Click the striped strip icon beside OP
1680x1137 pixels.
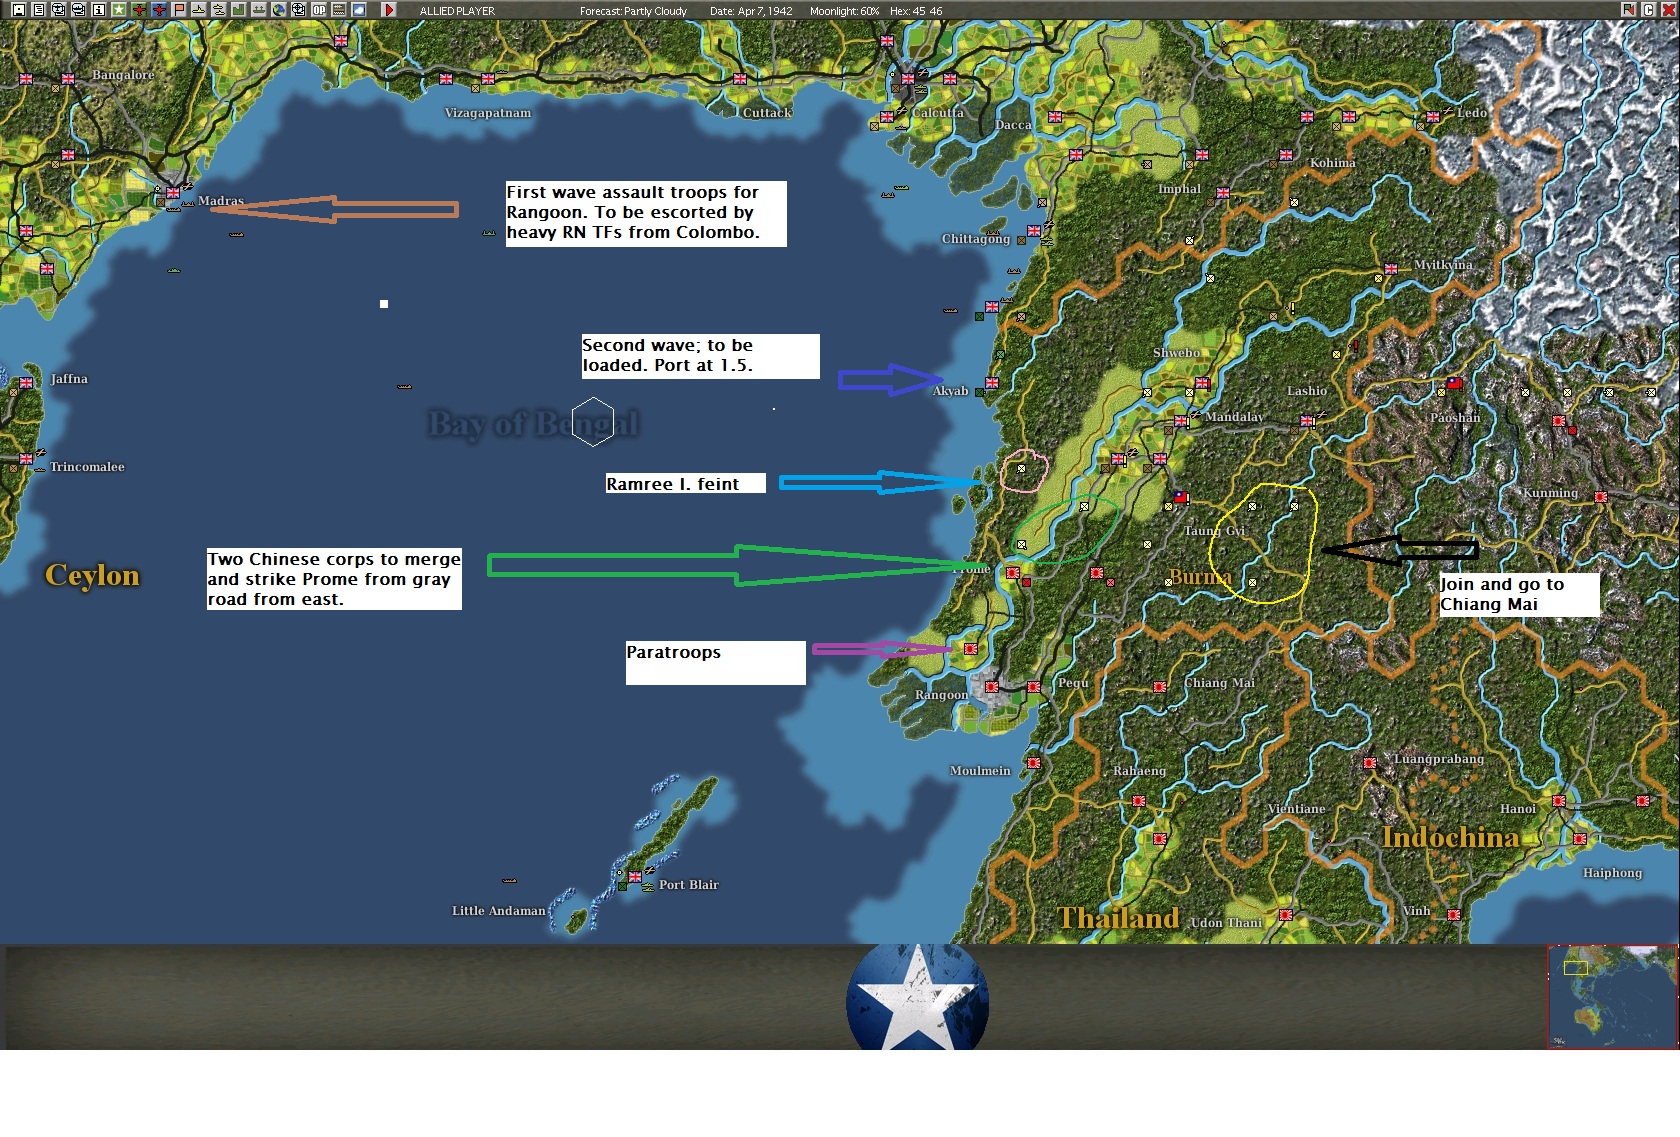click(x=338, y=10)
